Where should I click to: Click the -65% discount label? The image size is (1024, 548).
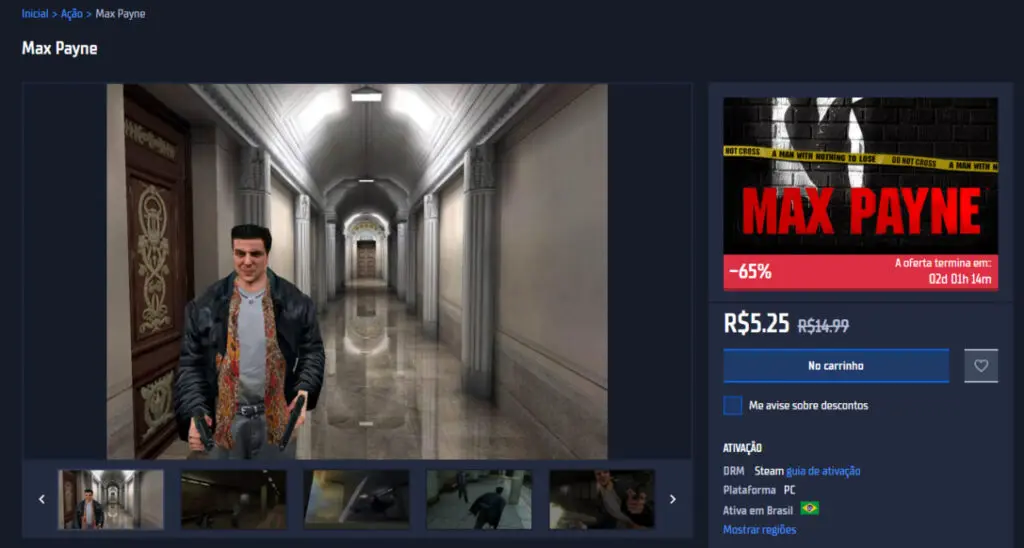(750, 272)
